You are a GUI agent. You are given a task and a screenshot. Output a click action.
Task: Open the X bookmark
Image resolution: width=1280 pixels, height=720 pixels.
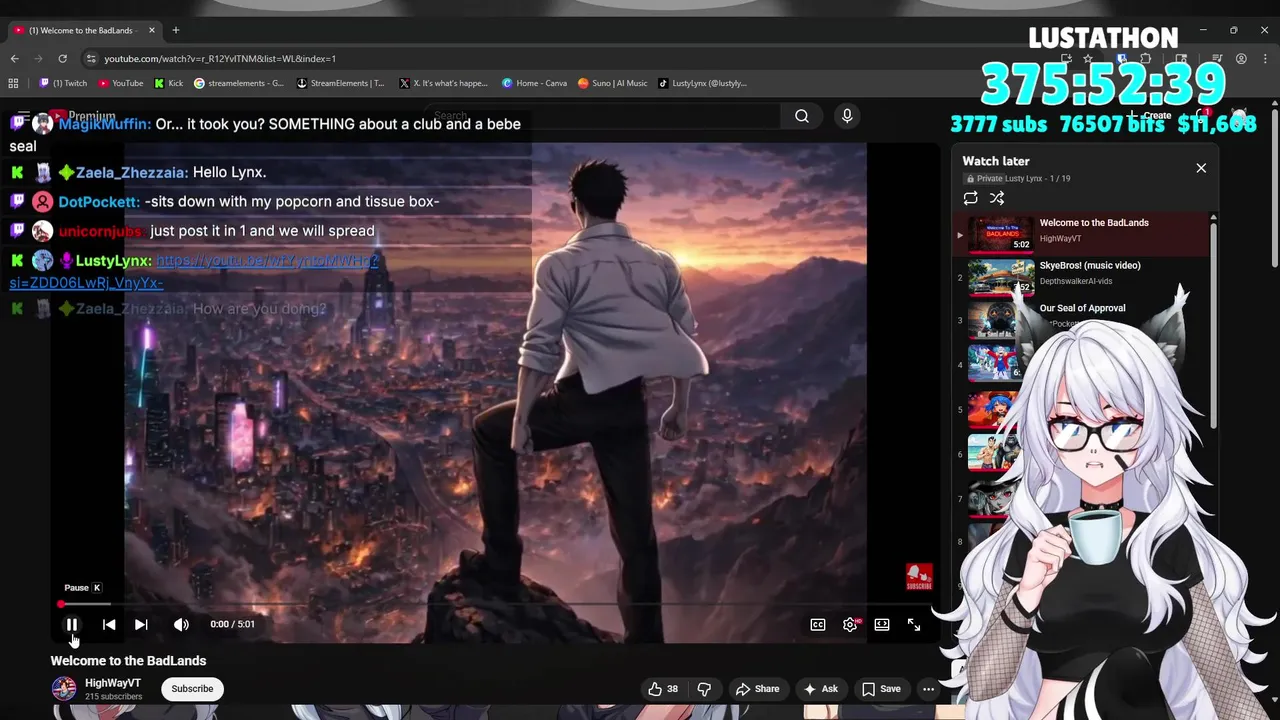click(x=443, y=83)
